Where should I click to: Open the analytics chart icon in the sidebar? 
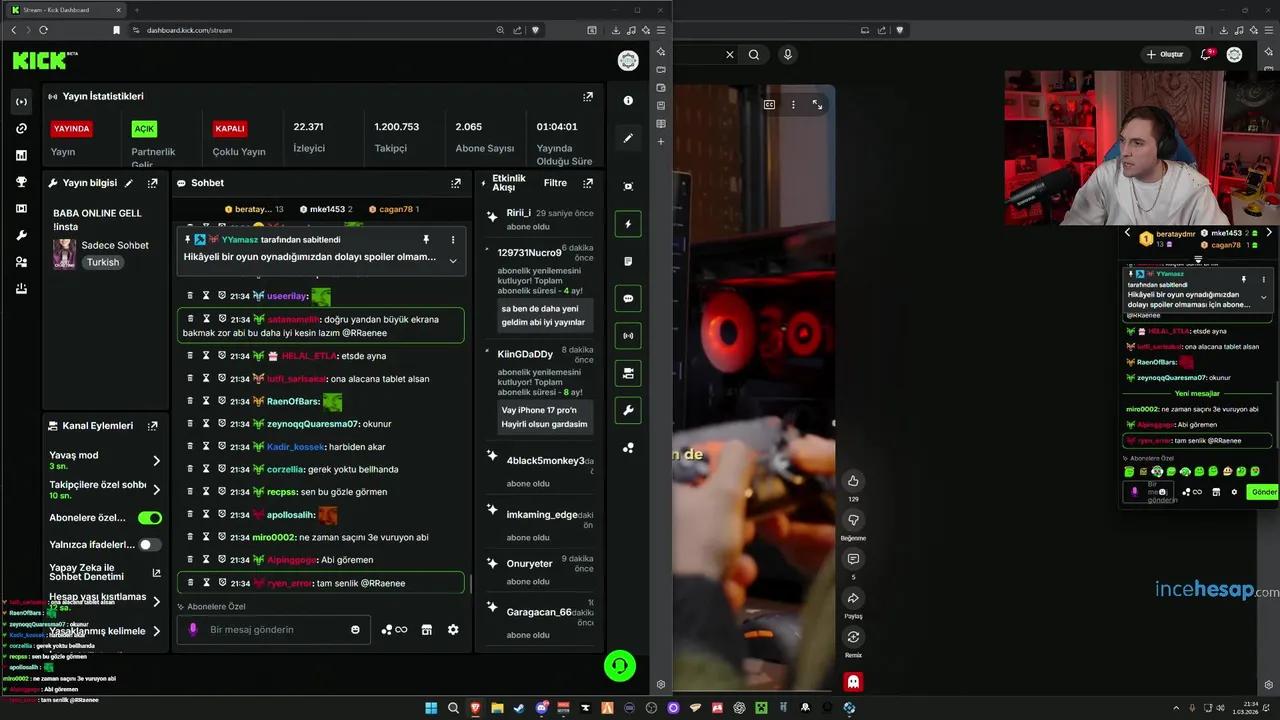[x=21, y=155]
